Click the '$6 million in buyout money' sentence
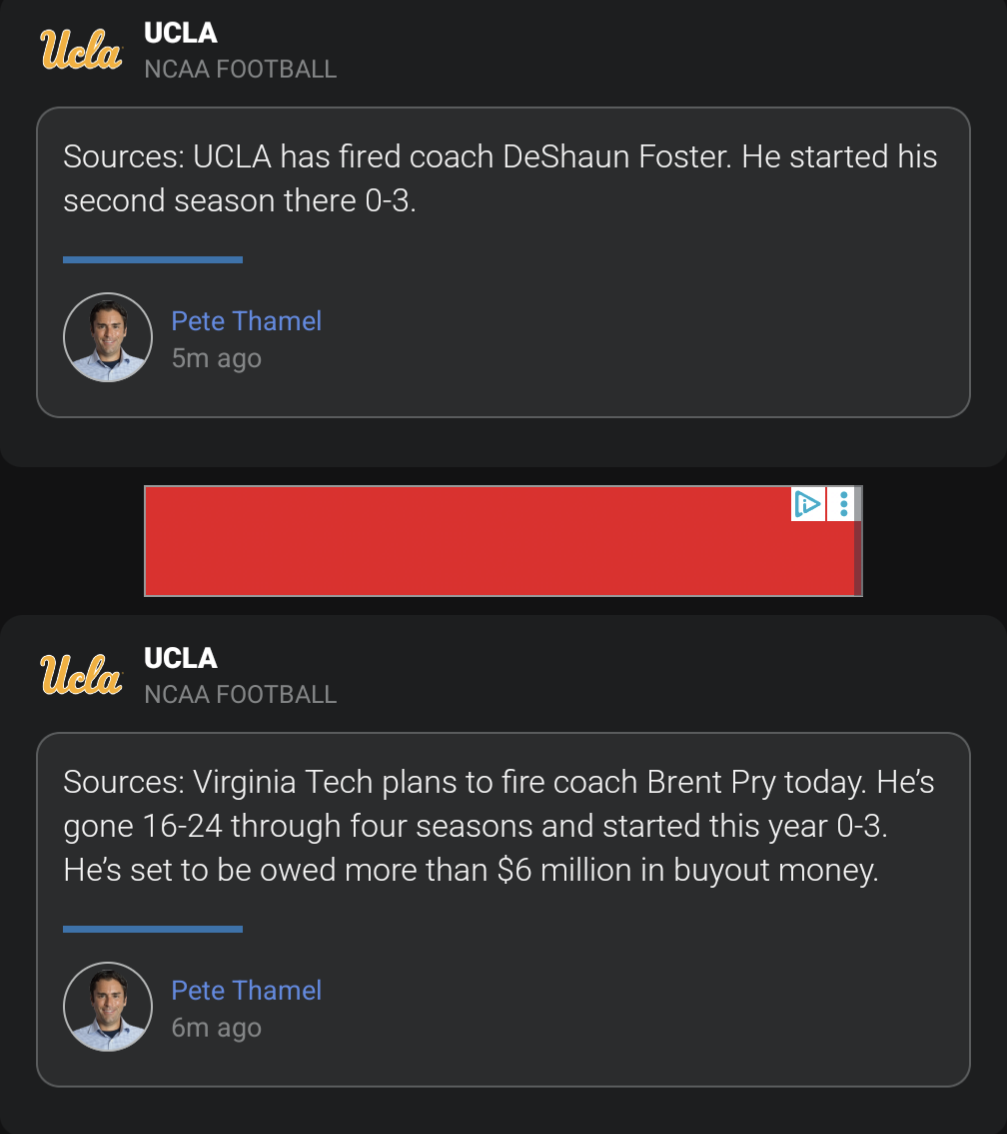 (x=470, y=870)
